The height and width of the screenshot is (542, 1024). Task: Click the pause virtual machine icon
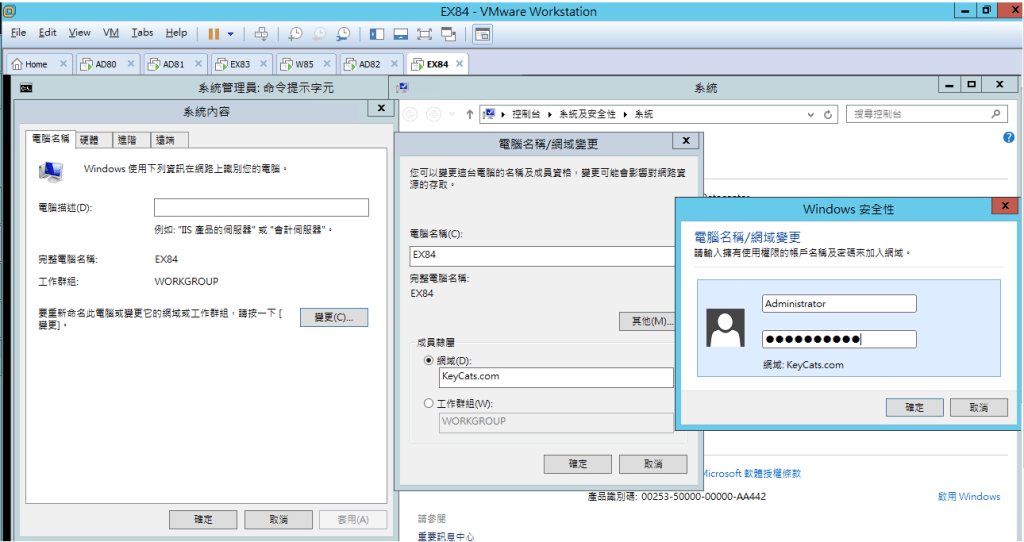click(213, 33)
